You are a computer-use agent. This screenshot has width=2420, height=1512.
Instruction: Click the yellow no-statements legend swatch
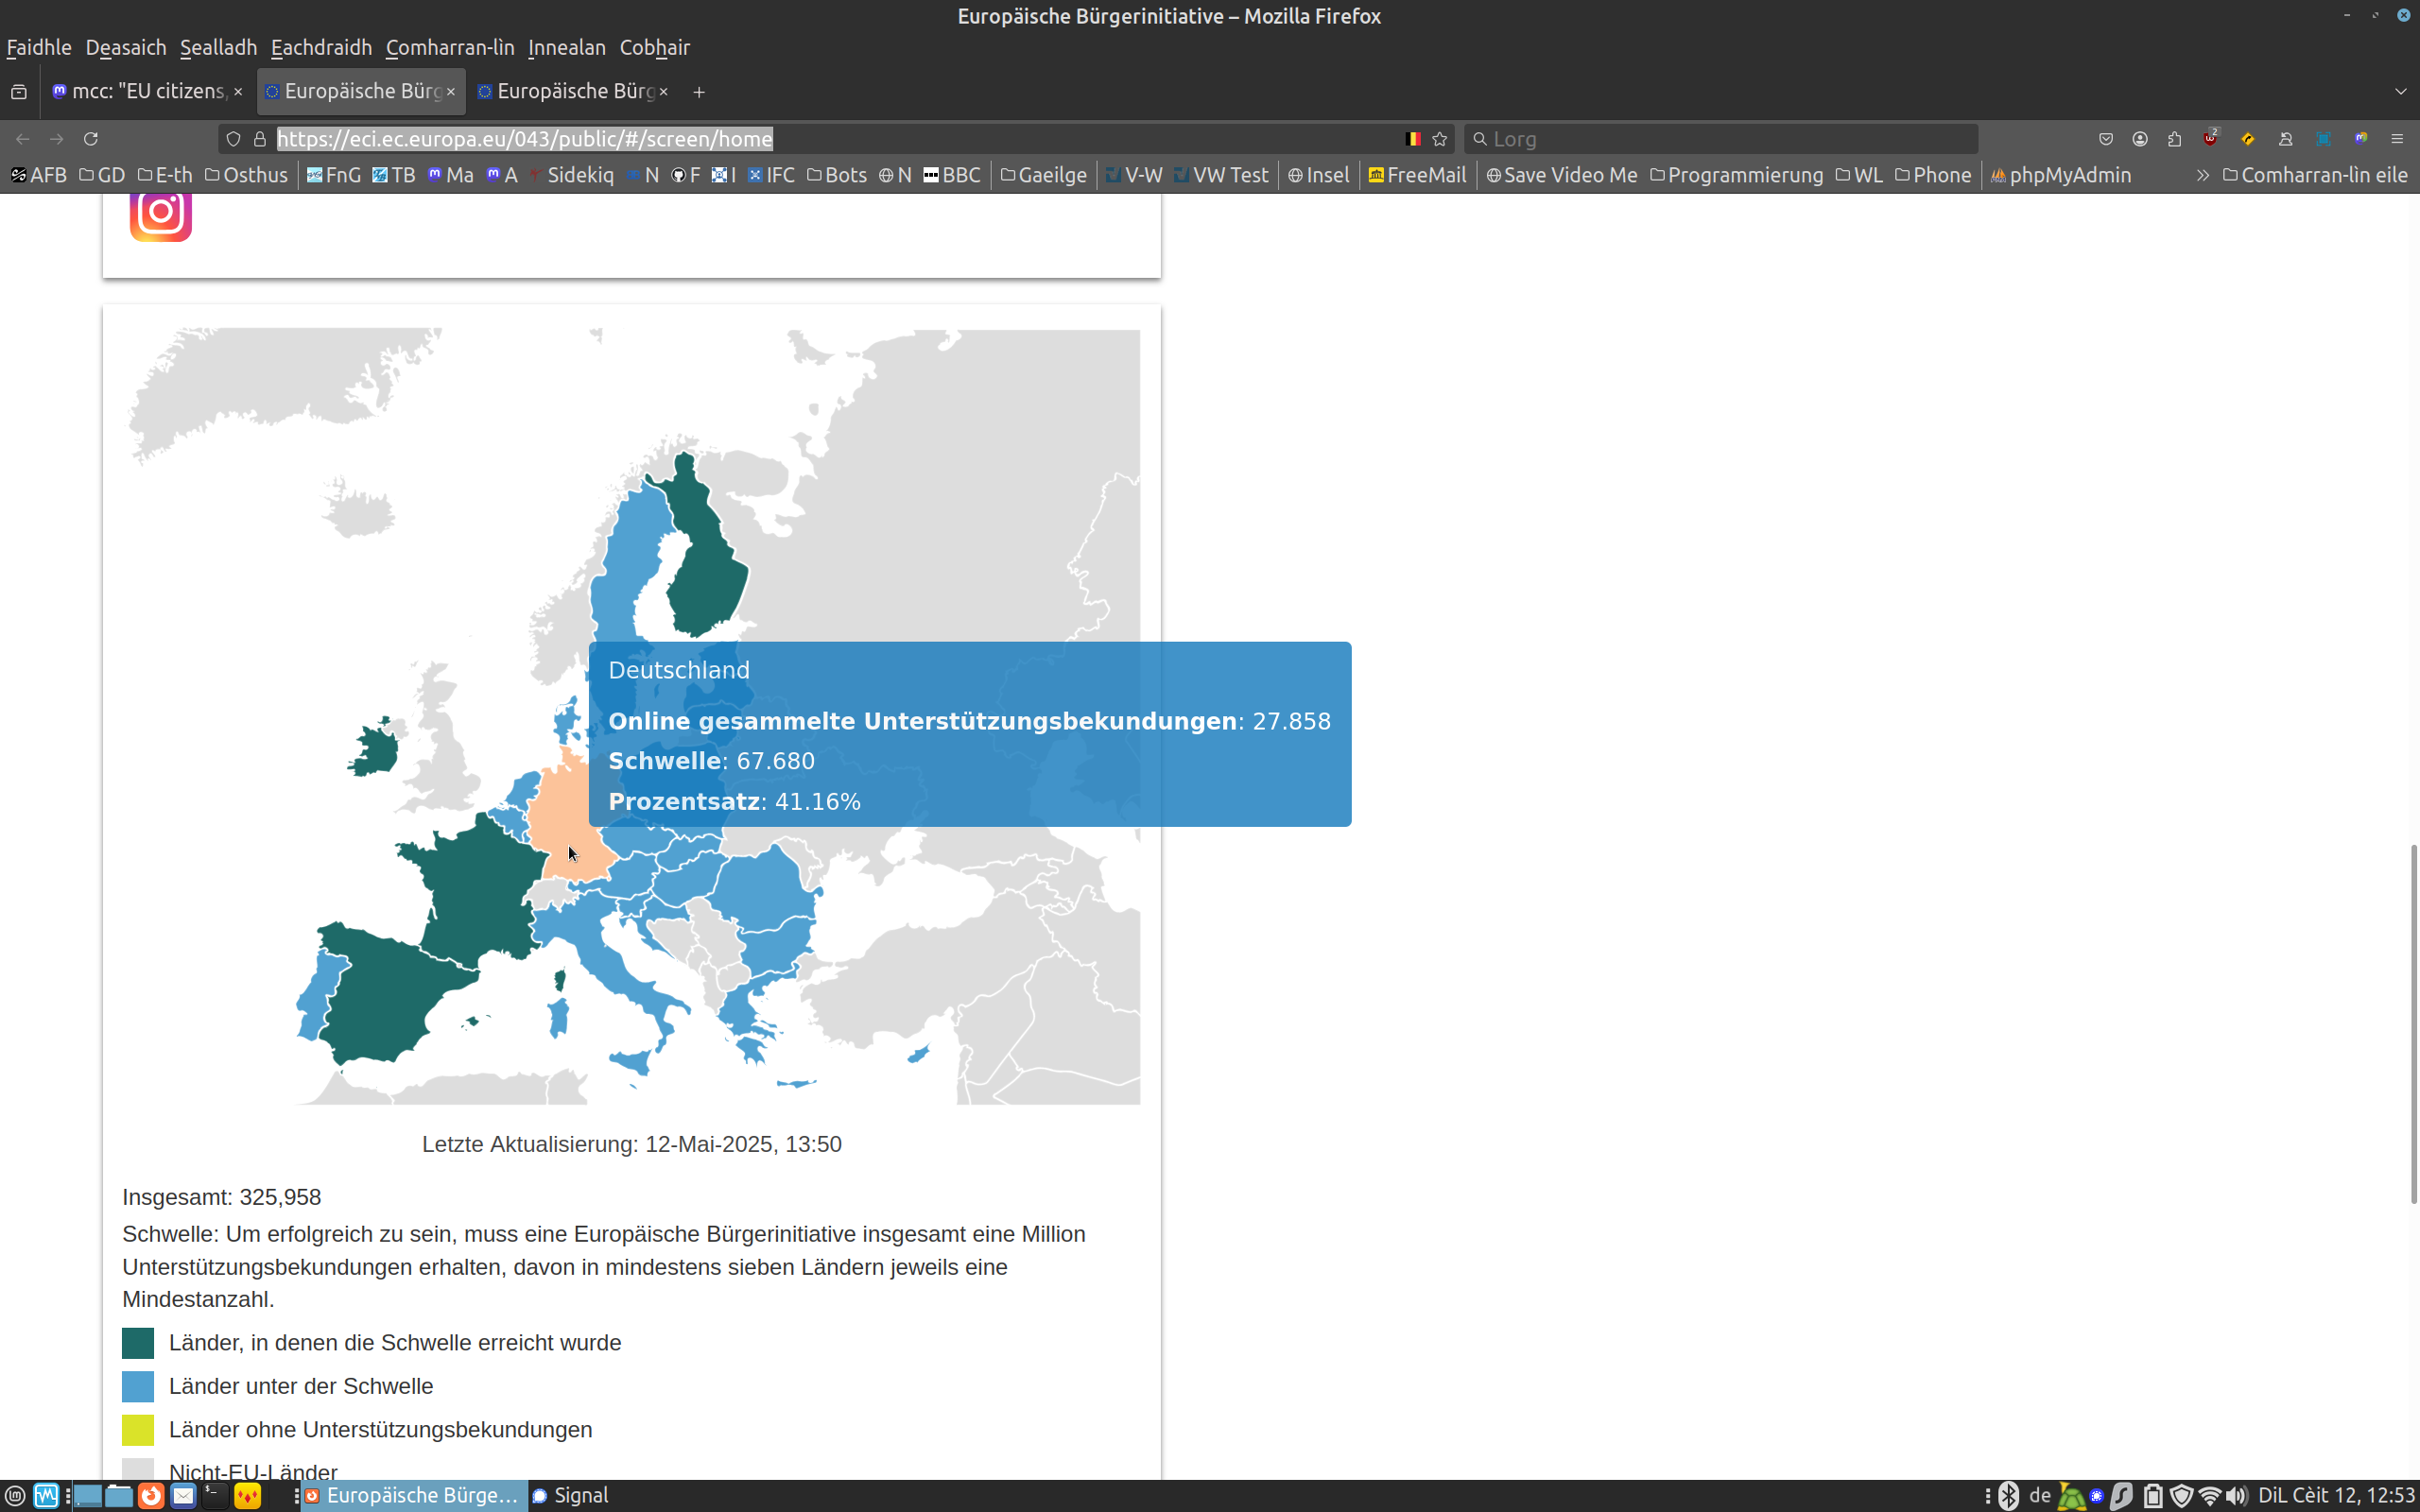(138, 1430)
